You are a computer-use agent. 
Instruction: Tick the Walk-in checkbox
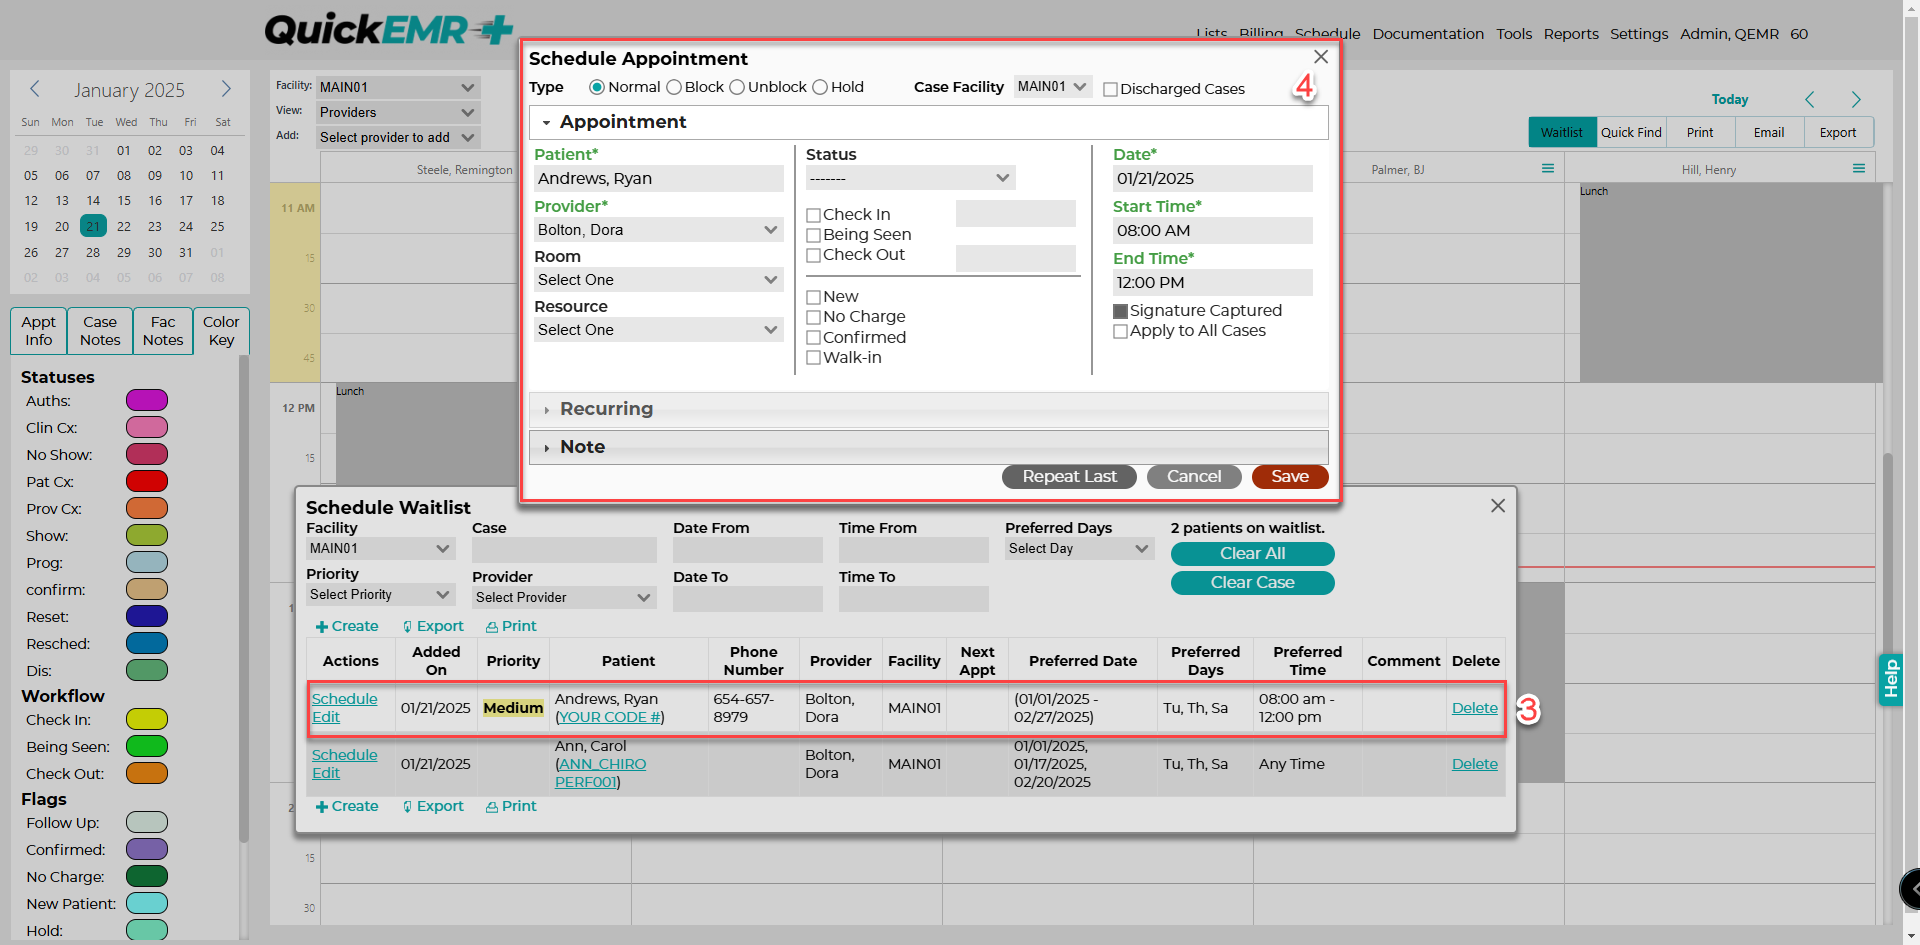(x=813, y=358)
